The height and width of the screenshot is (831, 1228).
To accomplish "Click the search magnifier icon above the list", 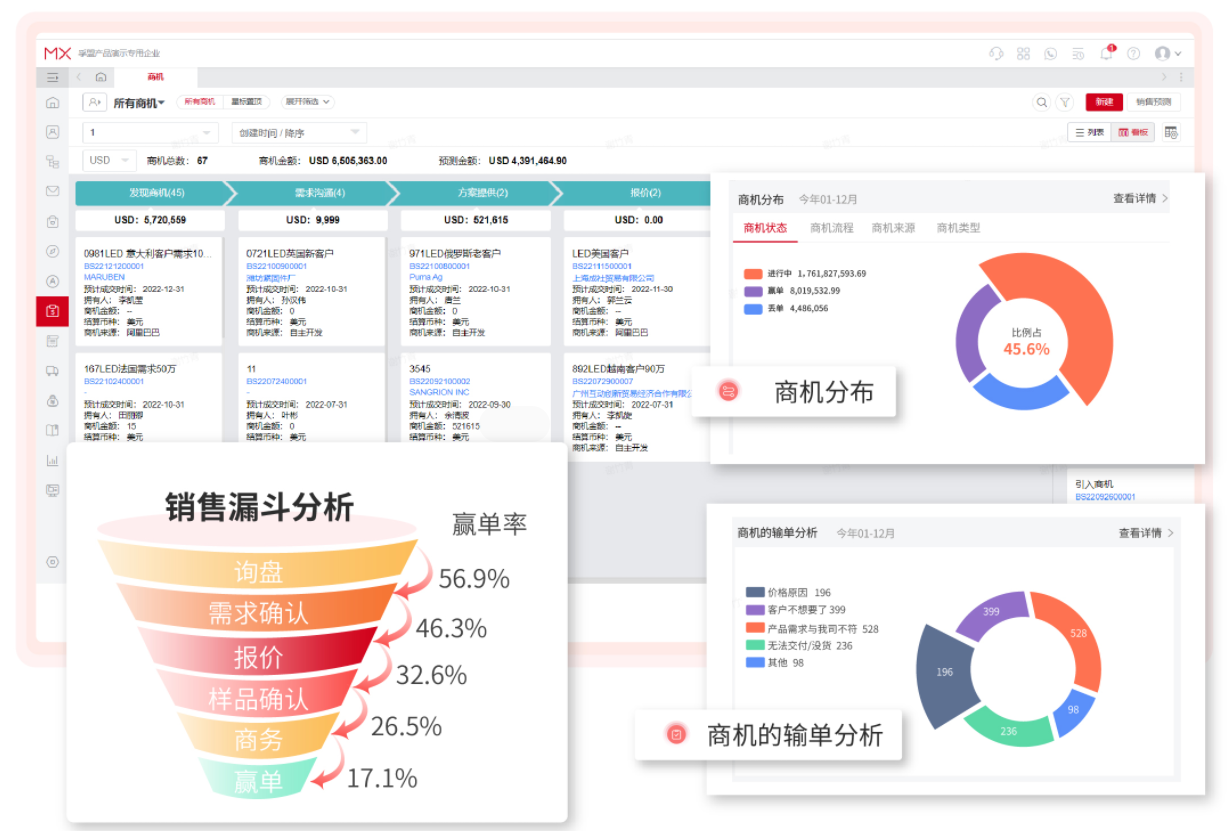I will (x=1041, y=103).
